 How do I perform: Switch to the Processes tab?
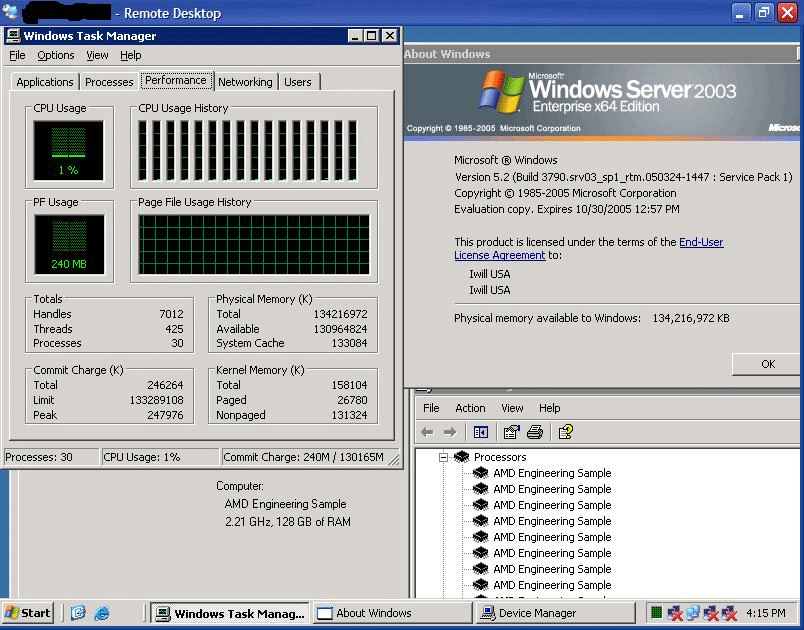coord(109,82)
